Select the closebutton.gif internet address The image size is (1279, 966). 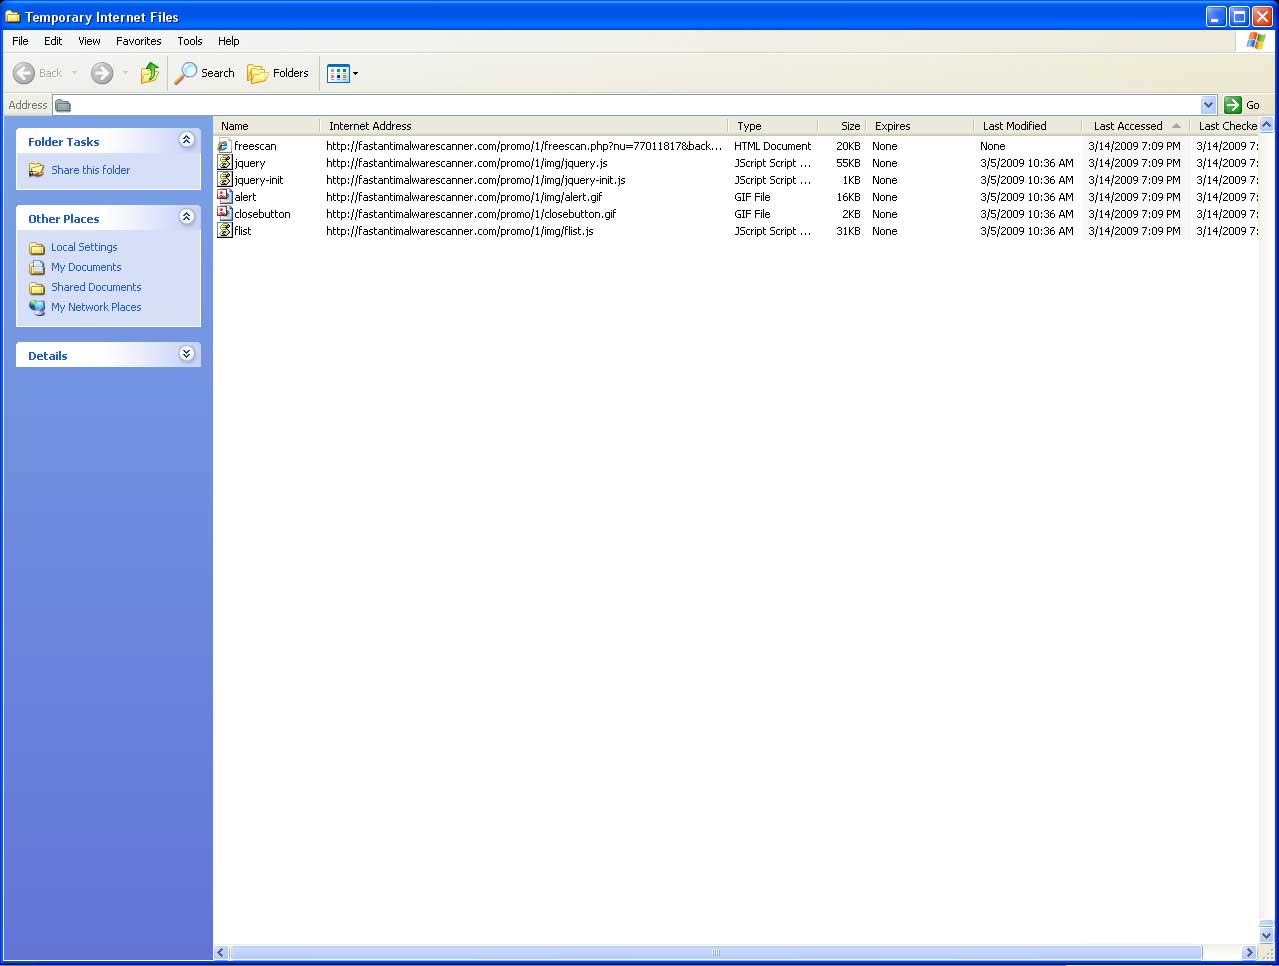click(x=471, y=214)
